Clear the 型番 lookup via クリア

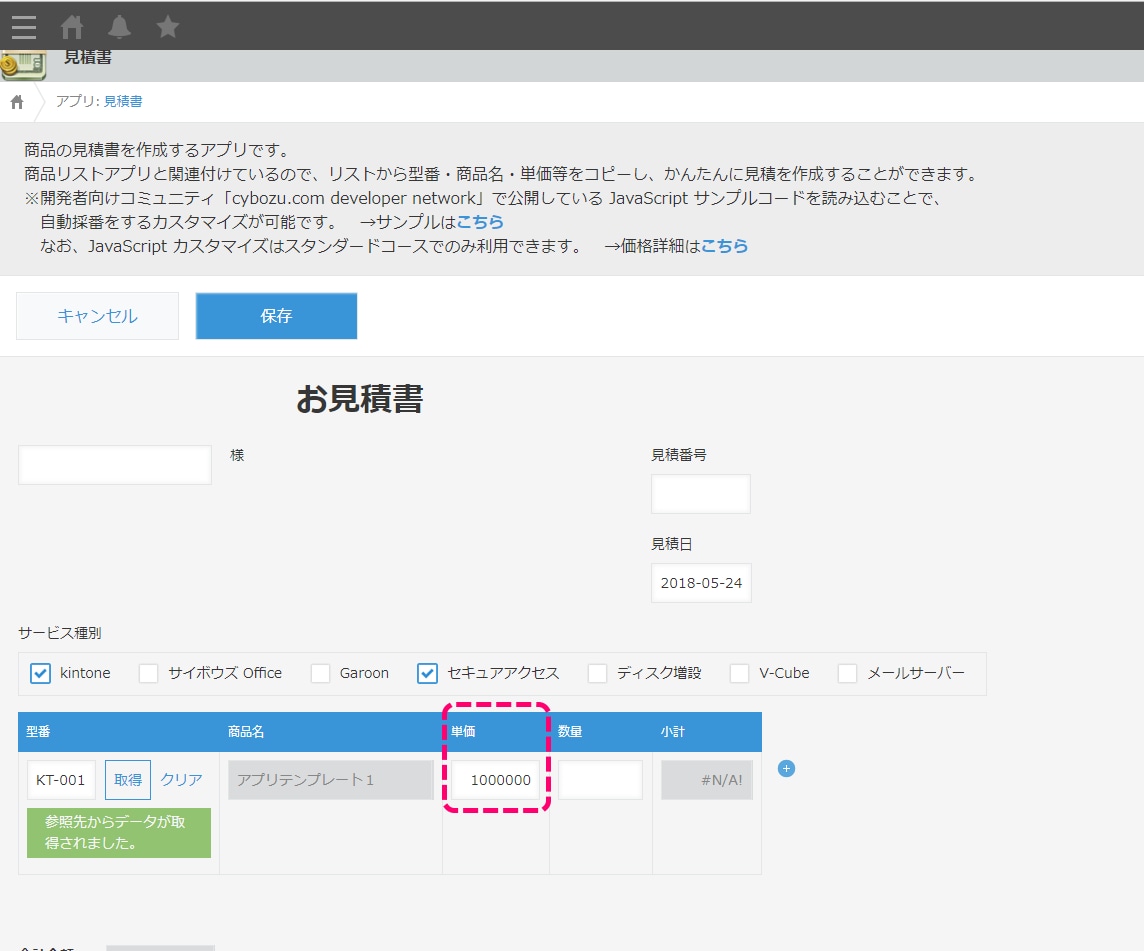pos(181,779)
